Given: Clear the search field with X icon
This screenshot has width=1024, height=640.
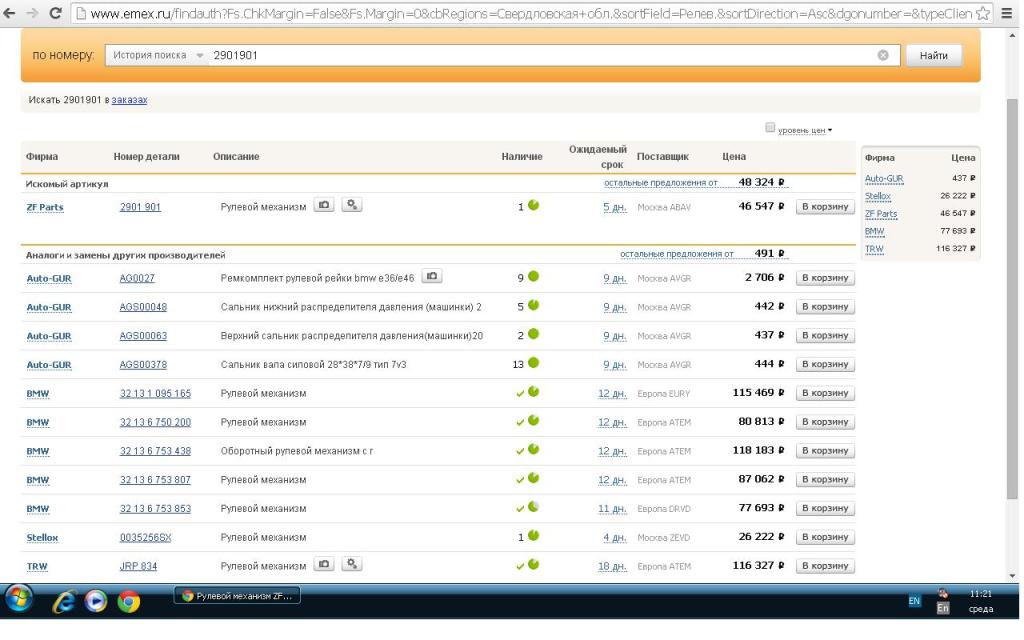Looking at the screenshot, I should coord(883,56).
